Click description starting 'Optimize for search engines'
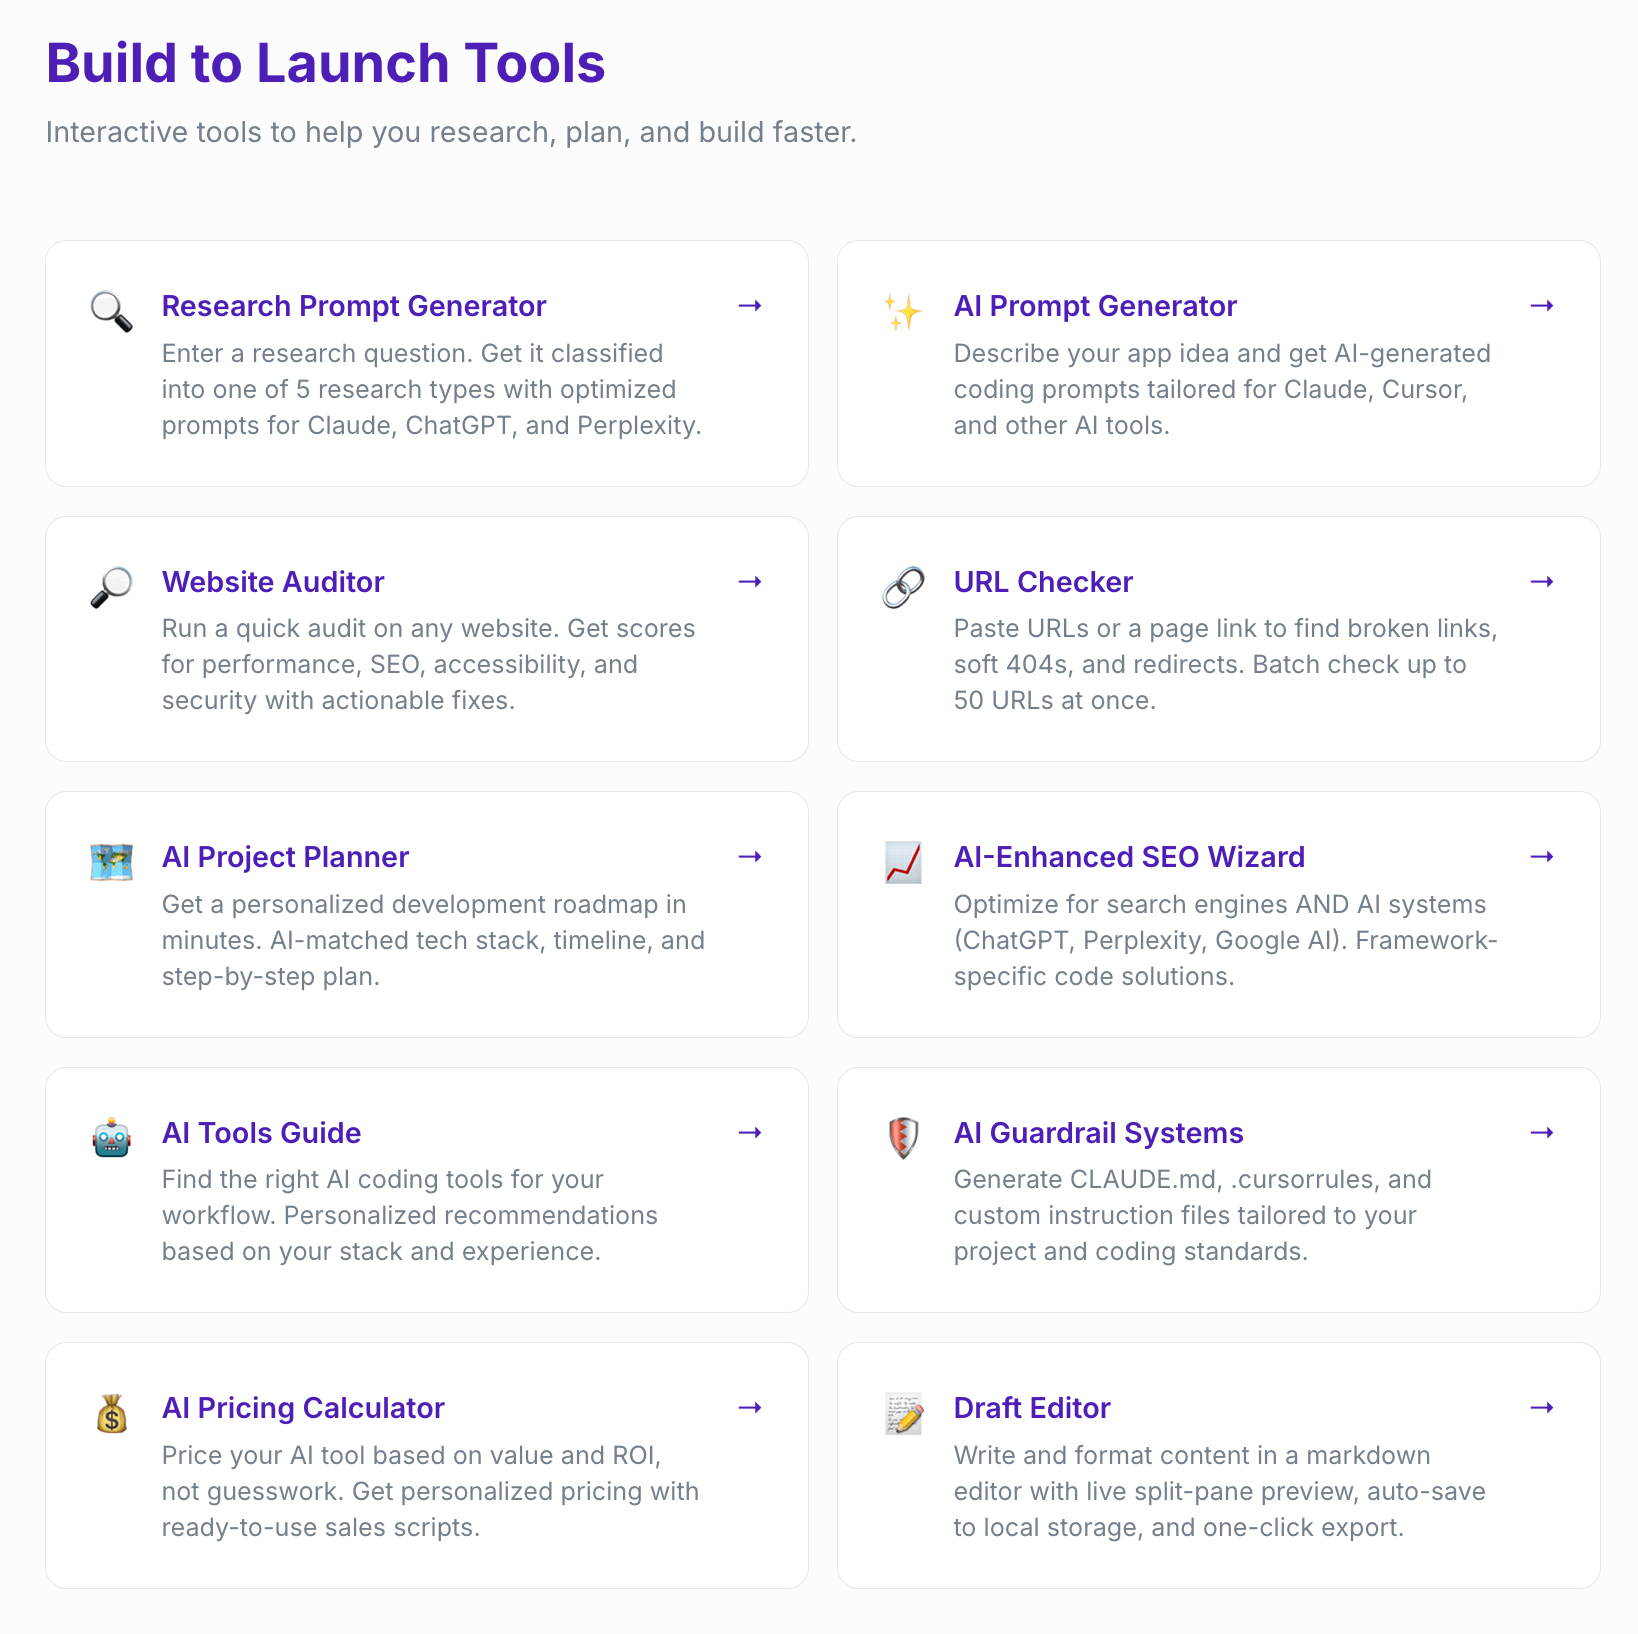The image size is (1638, 1634). click(x=1225, y=940)
